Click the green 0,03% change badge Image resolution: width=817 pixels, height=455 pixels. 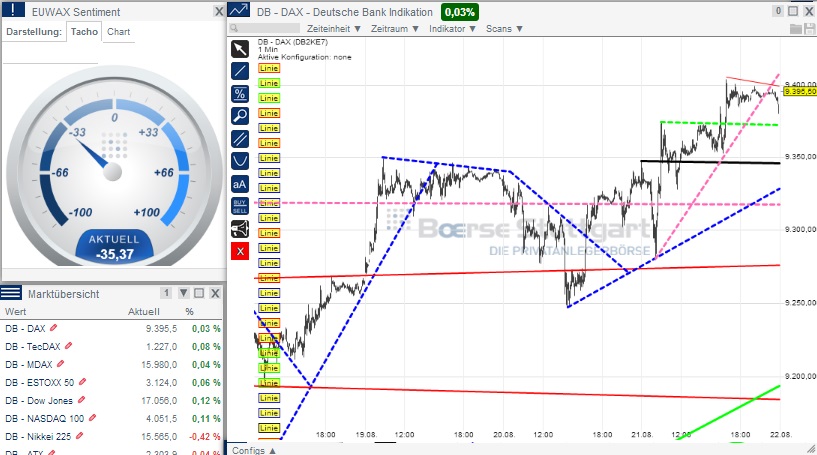(x=460, y=12)
